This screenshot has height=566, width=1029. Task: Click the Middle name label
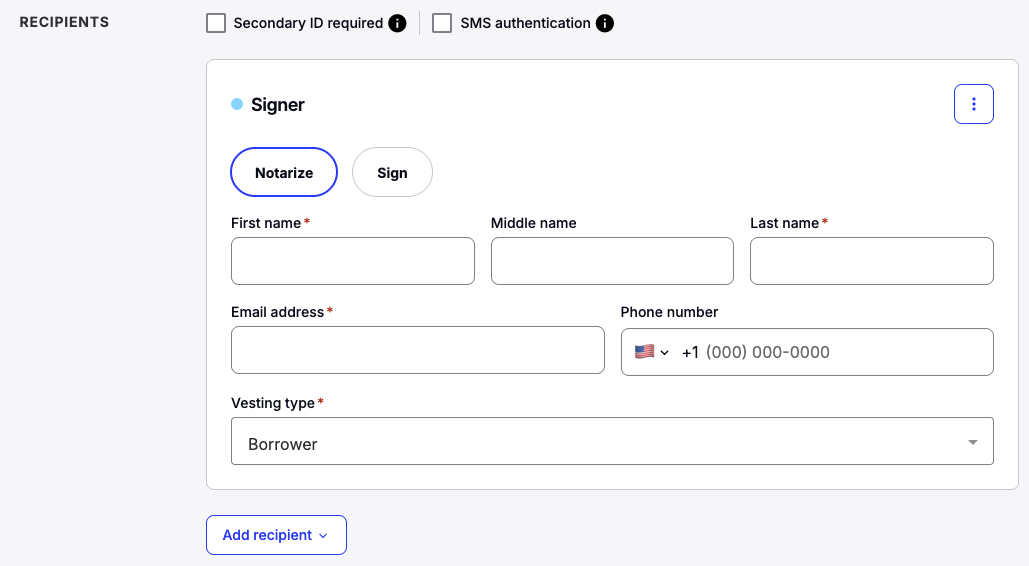click(x=534, y=223)
